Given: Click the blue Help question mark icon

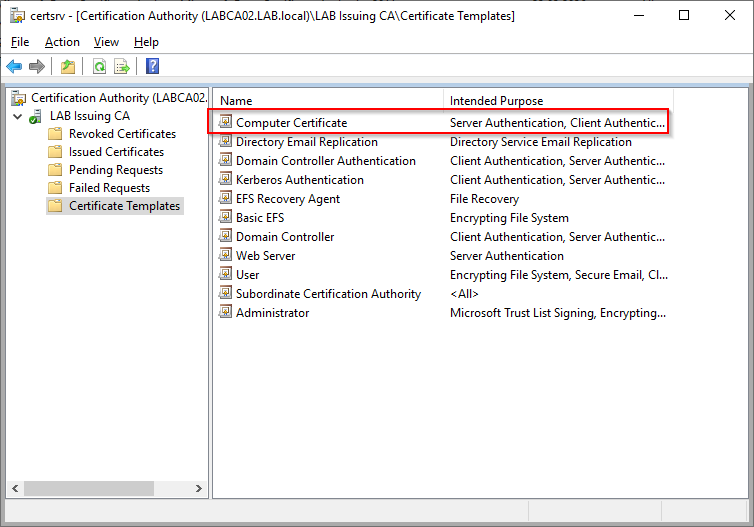Looking at the screenshot, I should click(152, 66).
